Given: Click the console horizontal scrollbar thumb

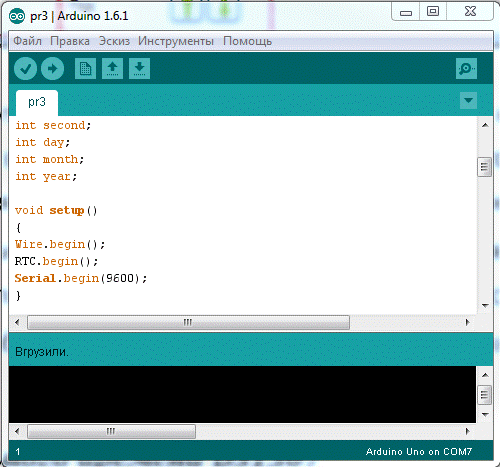Looking at the screenshot, I should [x=111, y=431].
